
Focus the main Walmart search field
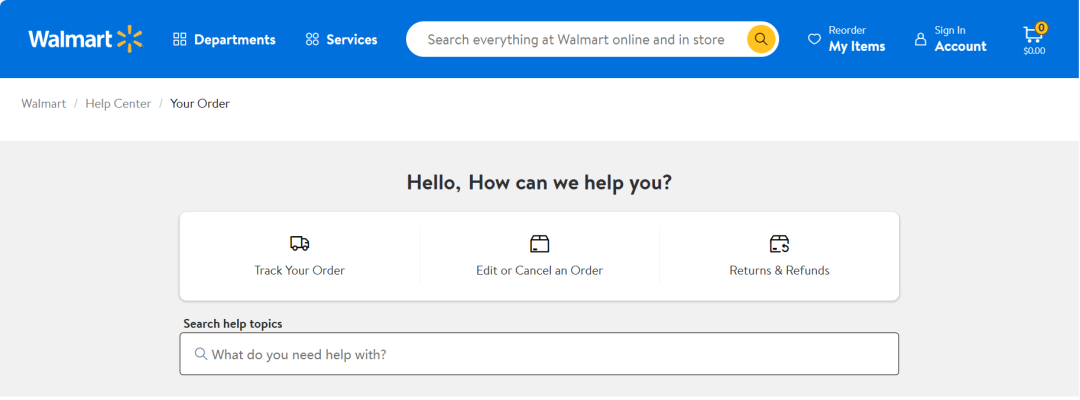(x=575, y=40)
